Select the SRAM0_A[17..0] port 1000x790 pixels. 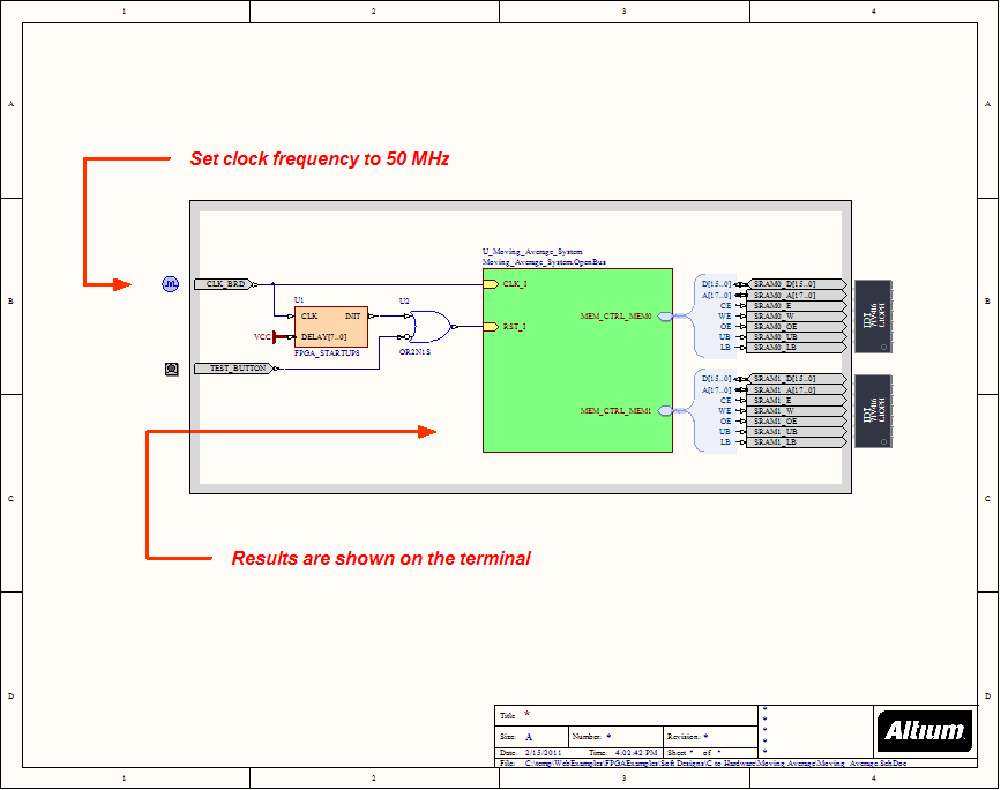[797, 295]
